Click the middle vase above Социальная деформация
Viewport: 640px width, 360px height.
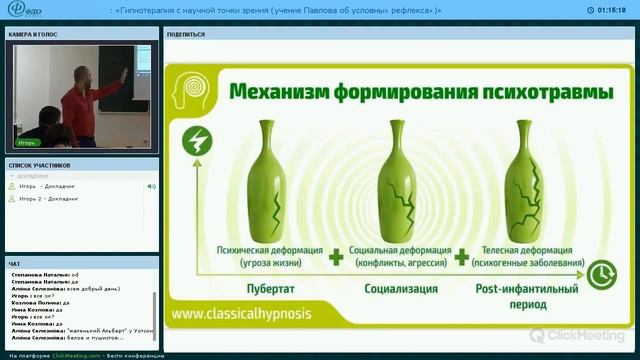point(397,181)
